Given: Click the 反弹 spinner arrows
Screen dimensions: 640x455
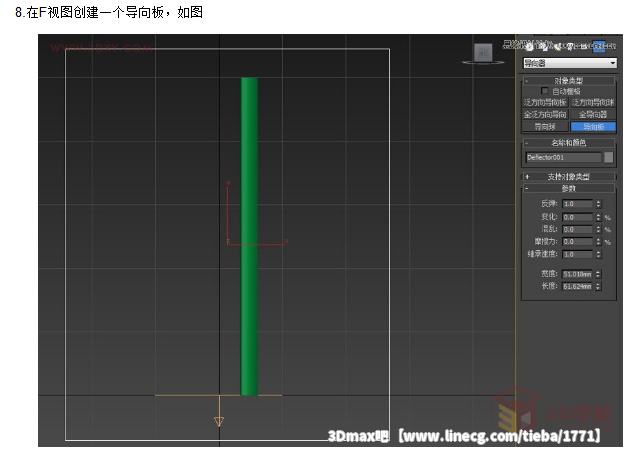Looking at the screenshot, I should pos(598,203).
